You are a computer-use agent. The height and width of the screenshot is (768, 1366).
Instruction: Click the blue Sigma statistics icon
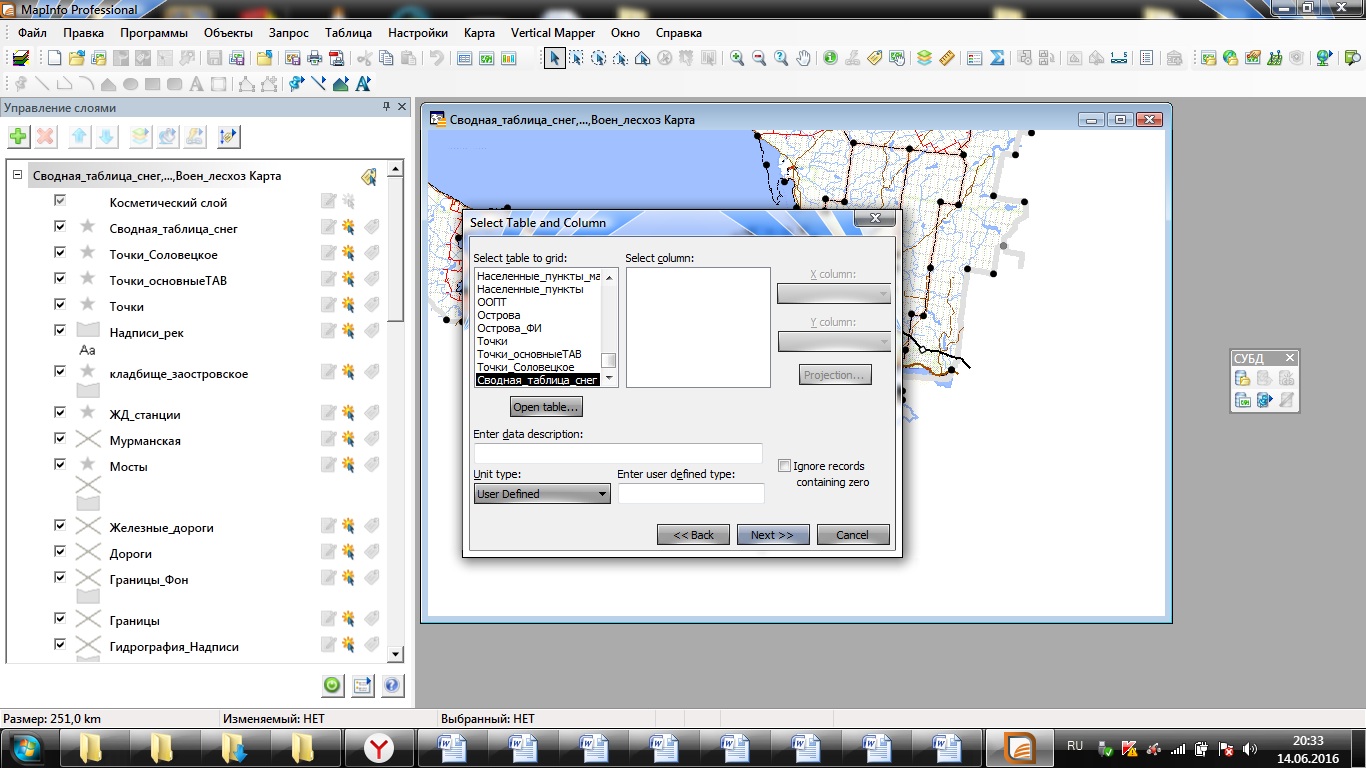(x=997, y=58)
